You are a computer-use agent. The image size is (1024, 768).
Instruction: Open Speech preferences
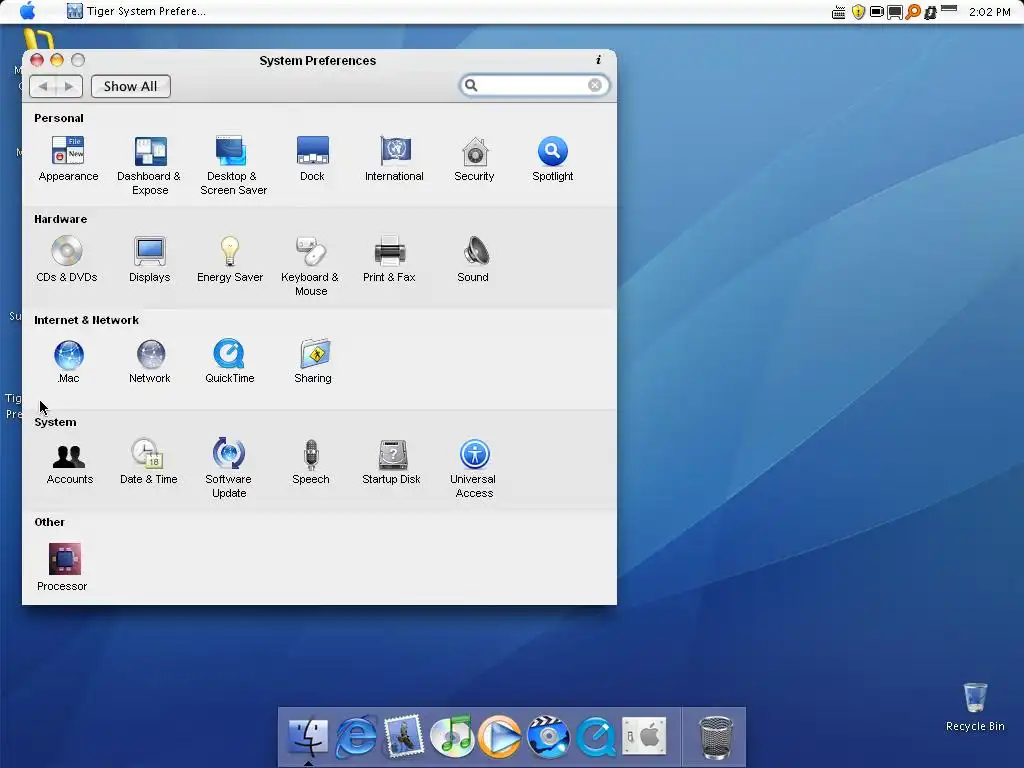click(311, 462)
